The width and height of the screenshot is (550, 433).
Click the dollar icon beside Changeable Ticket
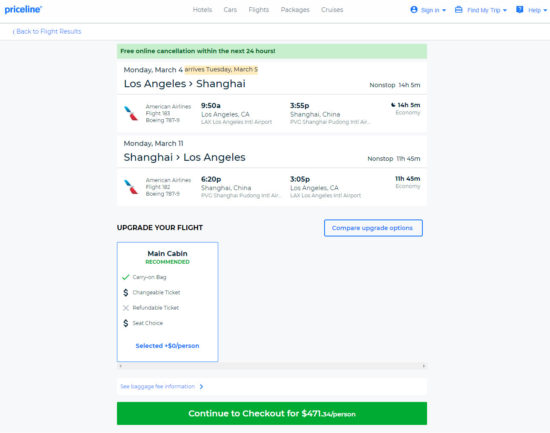point(126,292)
